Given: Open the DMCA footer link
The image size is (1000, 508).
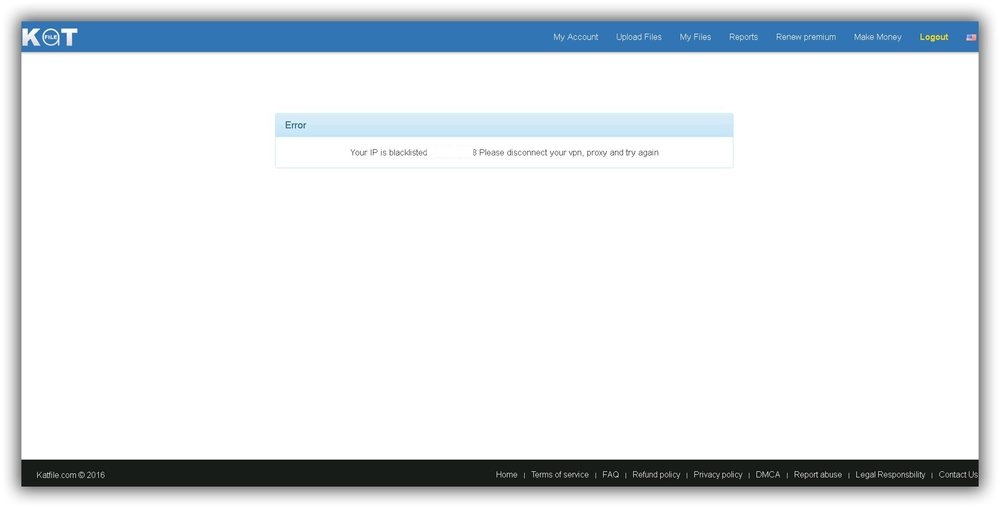Looking at the screenshot, I should point(767,475).
